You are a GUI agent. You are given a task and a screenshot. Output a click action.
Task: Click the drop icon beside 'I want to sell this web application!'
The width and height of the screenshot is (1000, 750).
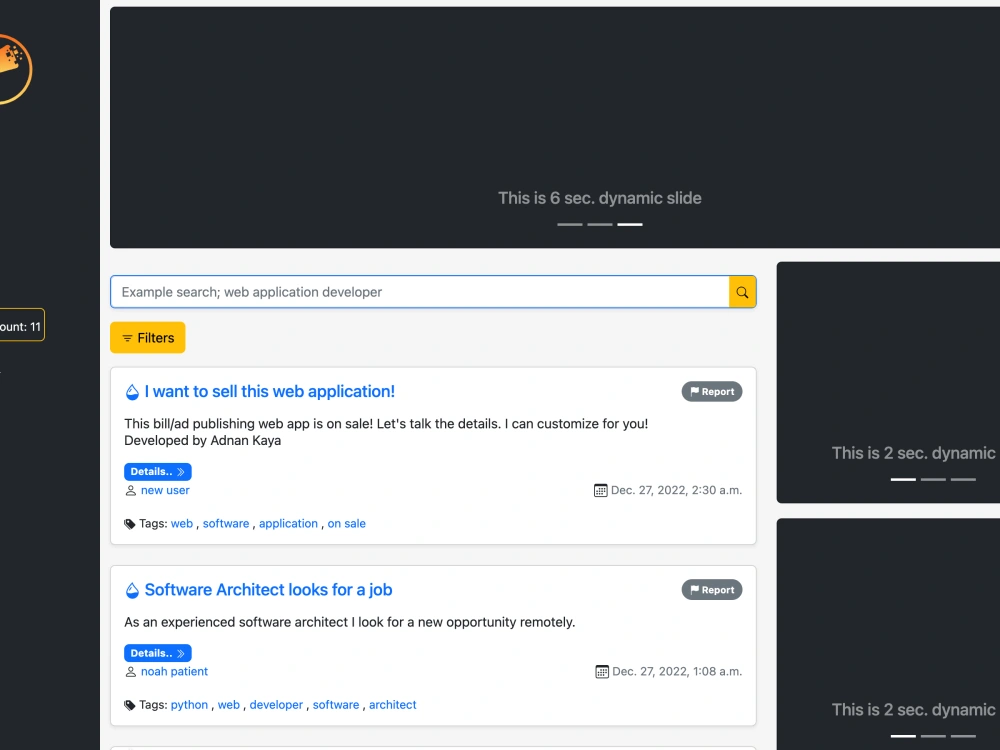pos(132,392)
